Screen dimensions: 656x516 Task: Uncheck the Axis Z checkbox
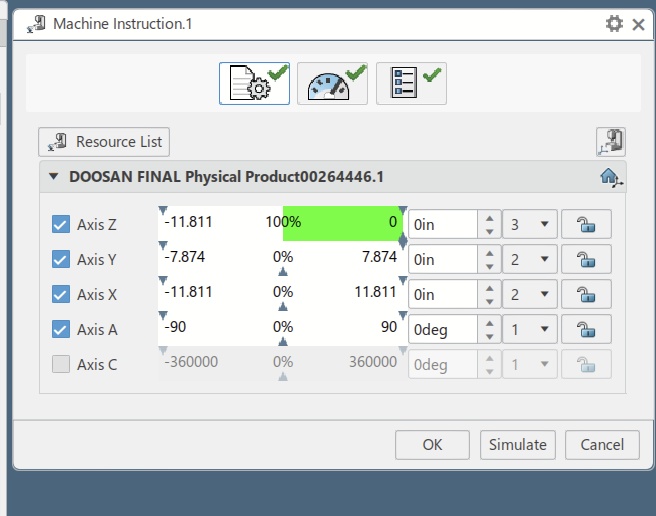coord(61,224)
